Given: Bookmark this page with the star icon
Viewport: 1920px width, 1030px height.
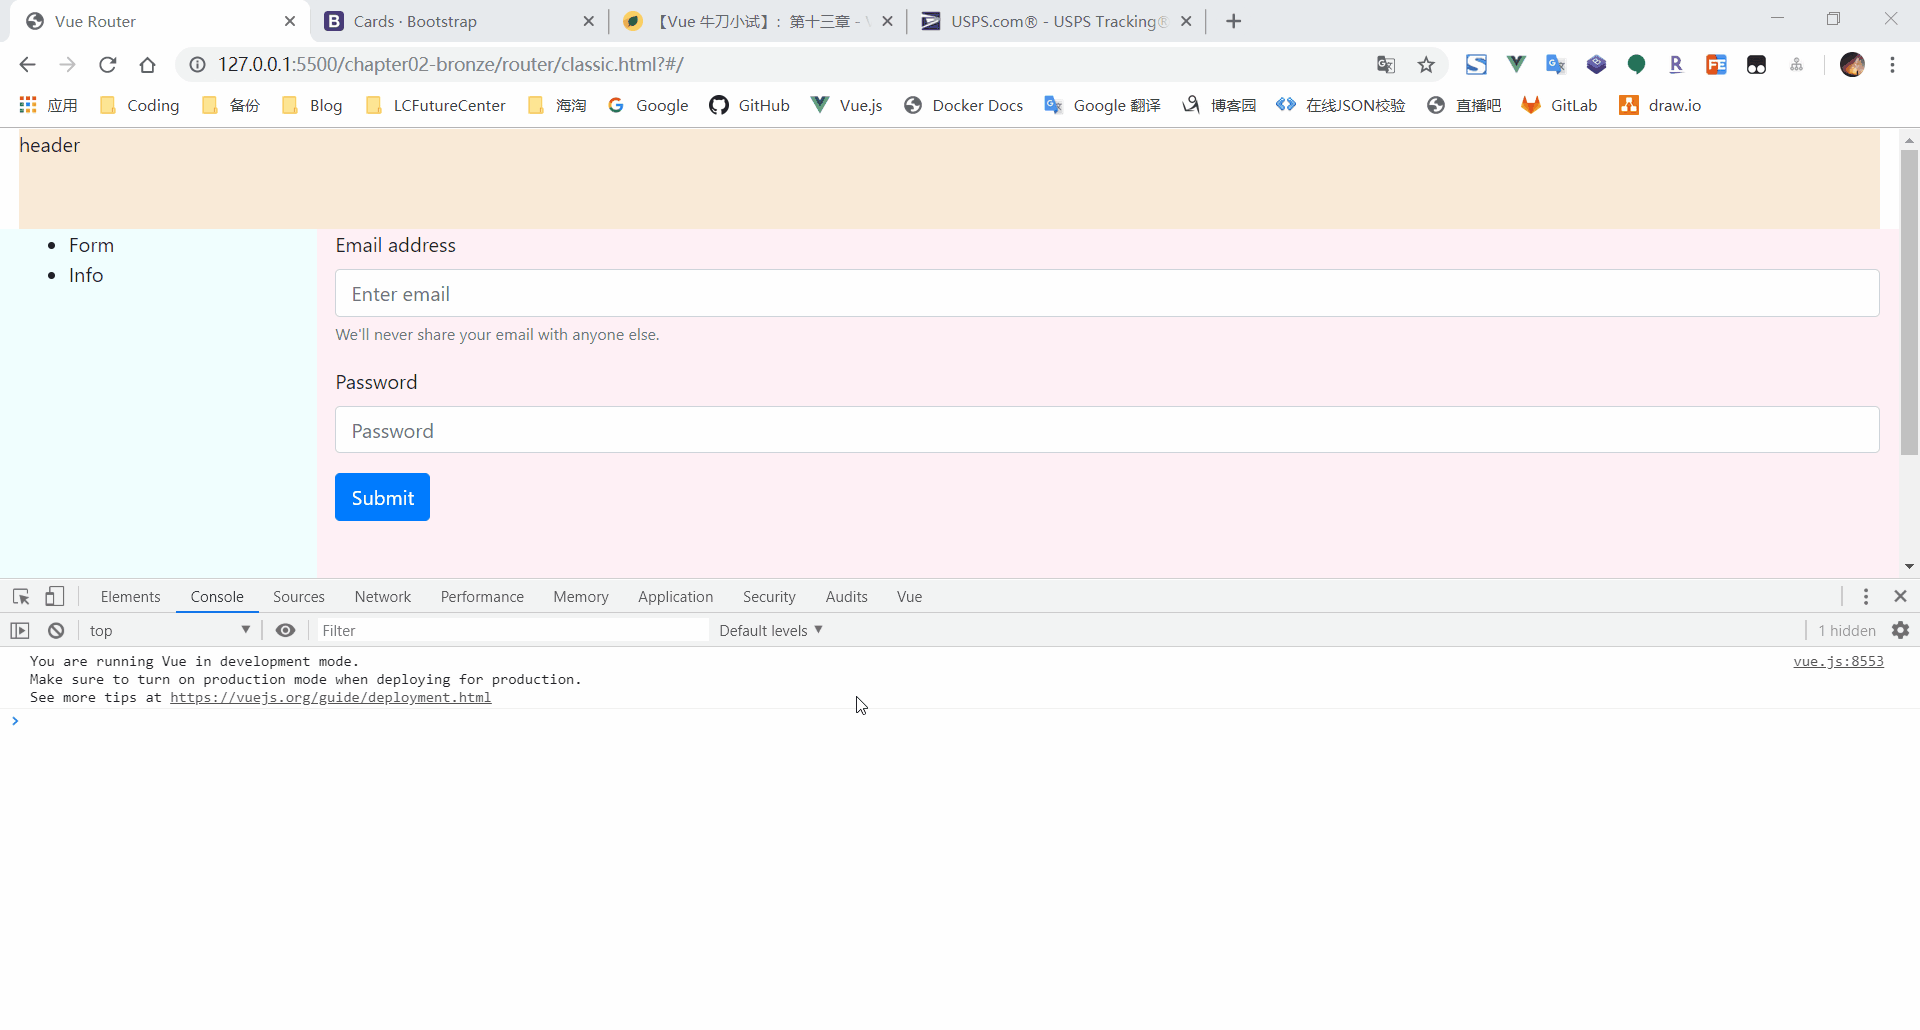Looking at the screenshot, I should coord(1426,65).
